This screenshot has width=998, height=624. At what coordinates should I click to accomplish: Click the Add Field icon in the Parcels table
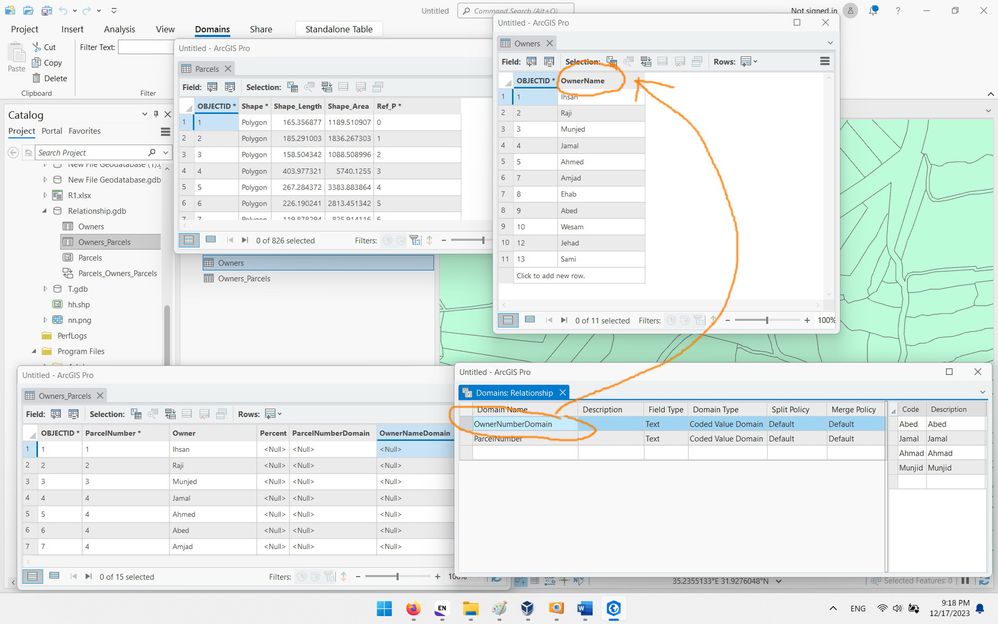click(212, 87)
